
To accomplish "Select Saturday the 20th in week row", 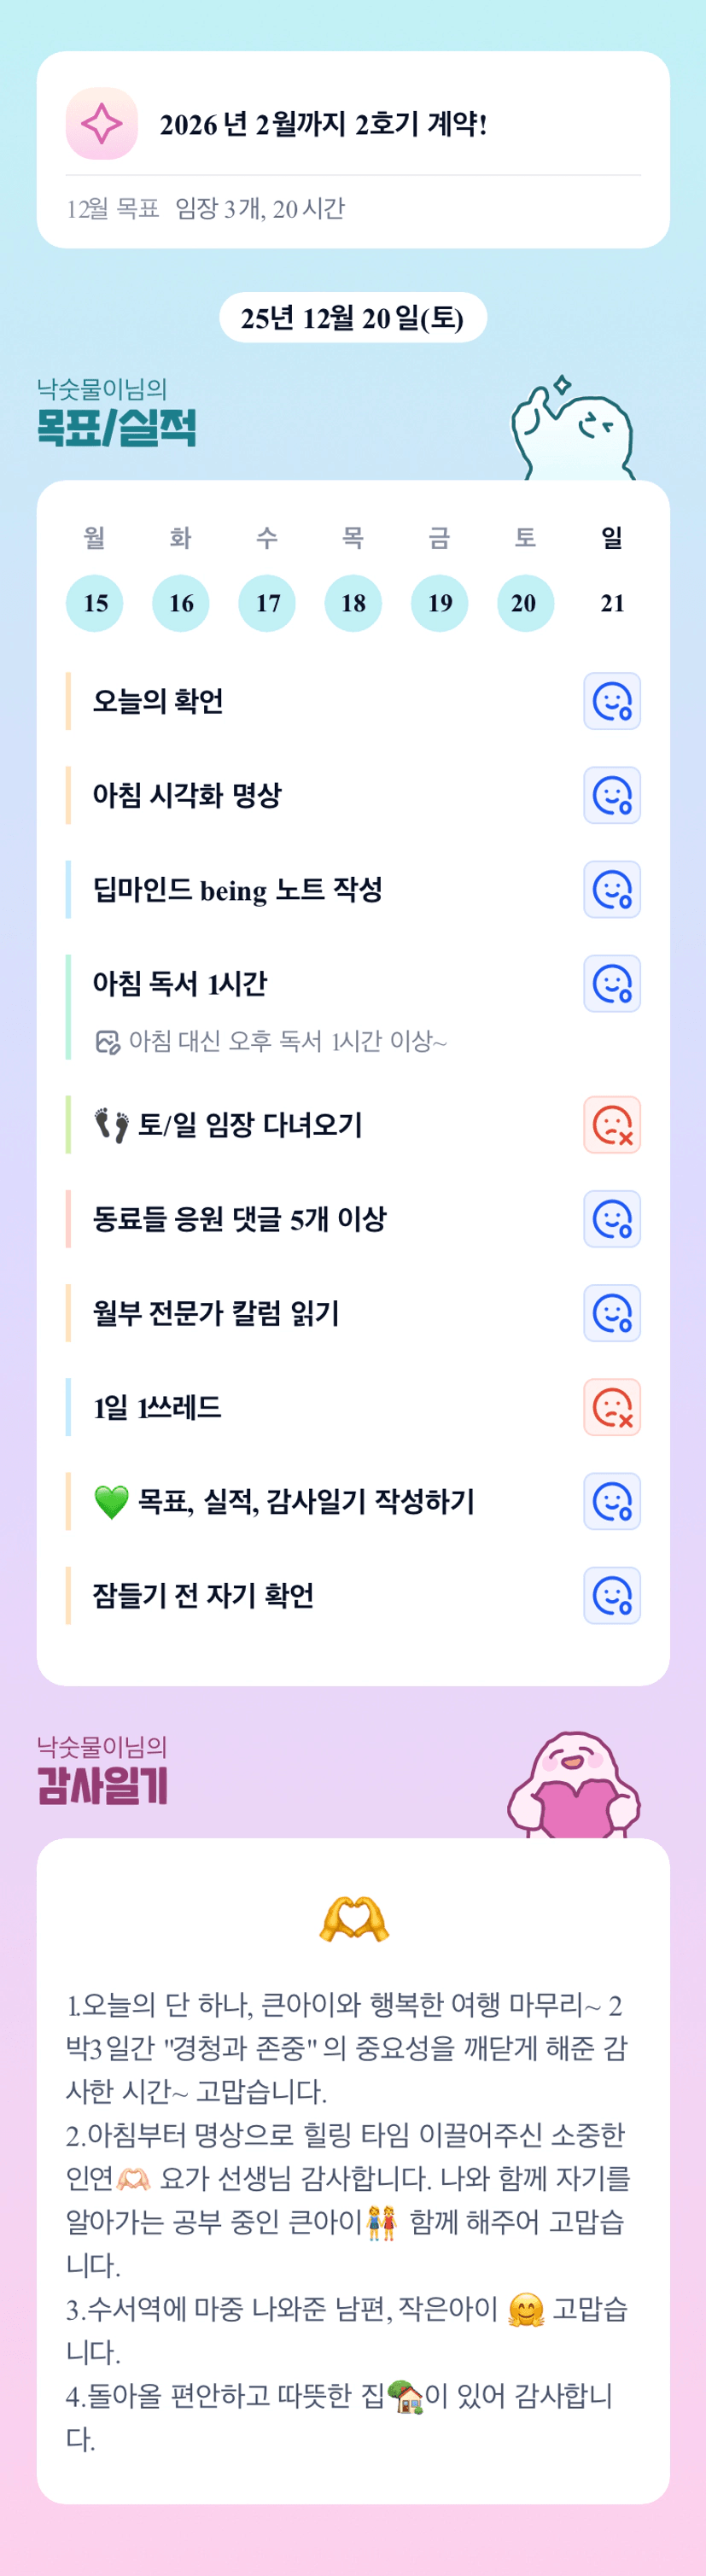I will [525, 603].
